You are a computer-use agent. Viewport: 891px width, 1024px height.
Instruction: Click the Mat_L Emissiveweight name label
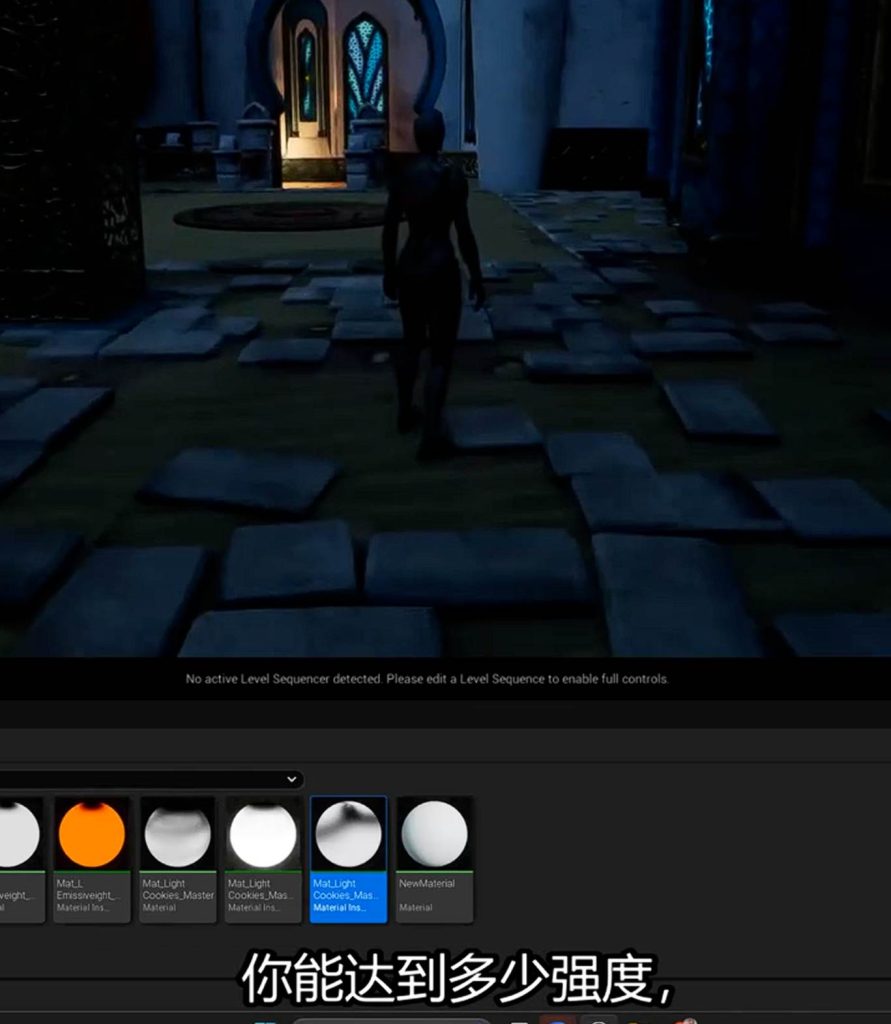(x=90, y=889)
